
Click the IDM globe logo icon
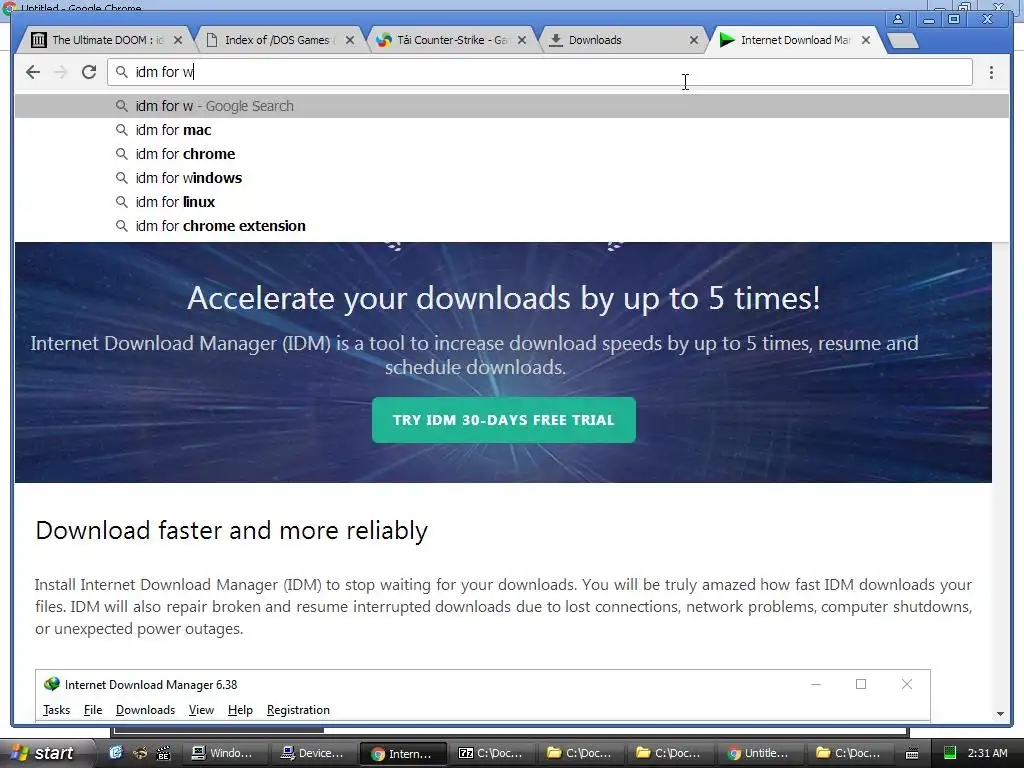[x=52, y=684]
